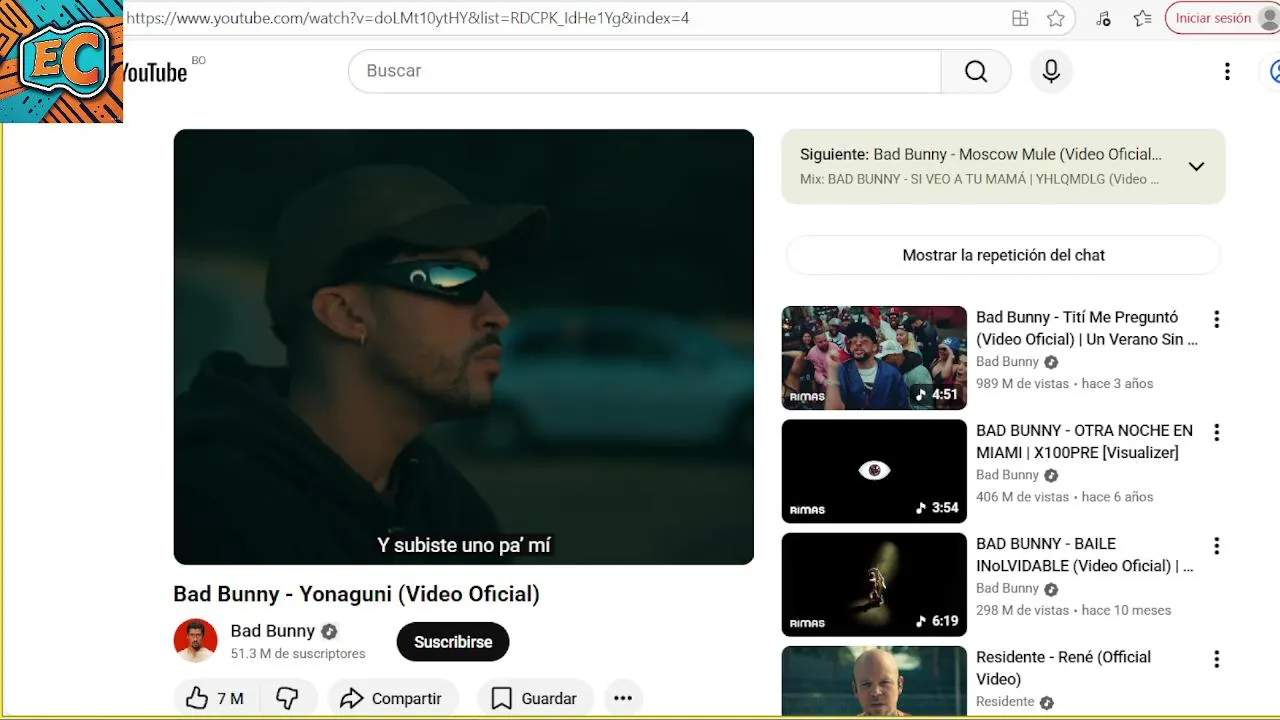1280x720 pixels.
Task: Open Tití Me Preguntó video thumbnail
Action: pyautogui.click(x=874, y=357)
